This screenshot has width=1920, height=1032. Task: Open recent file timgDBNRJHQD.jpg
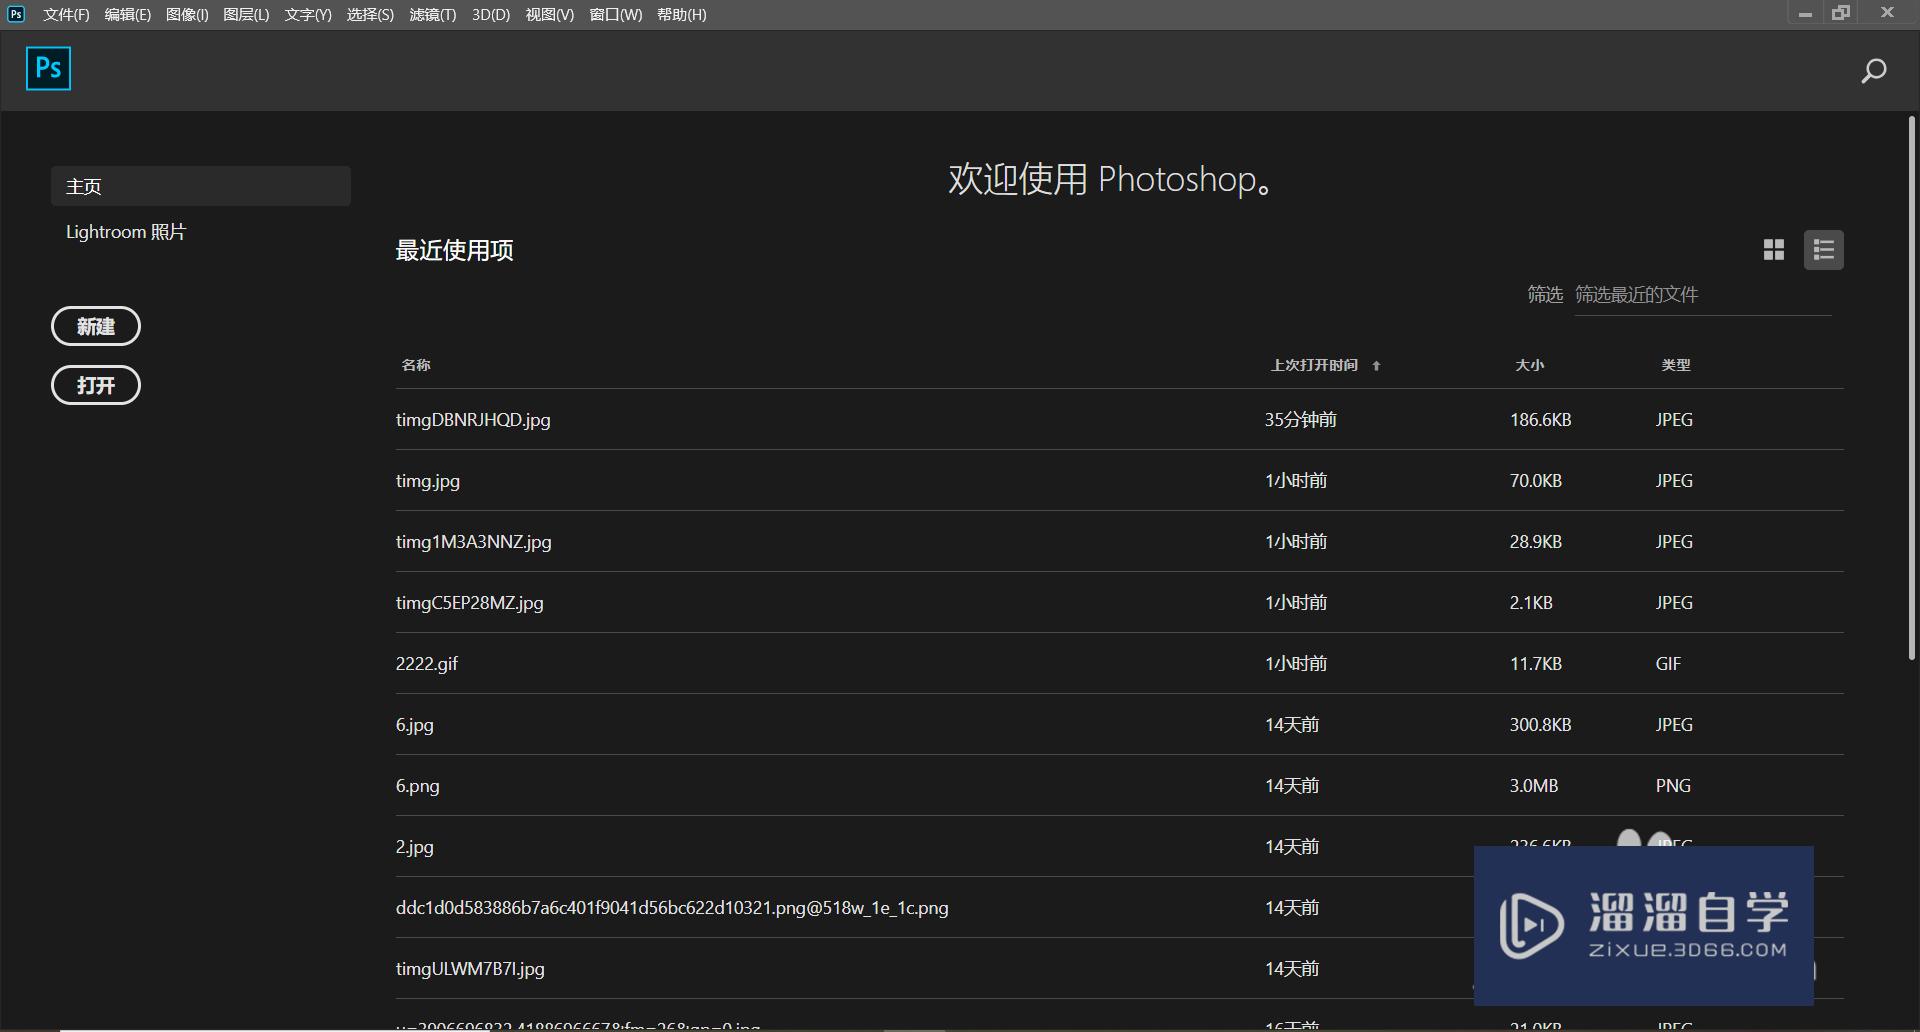coord(473,420)
